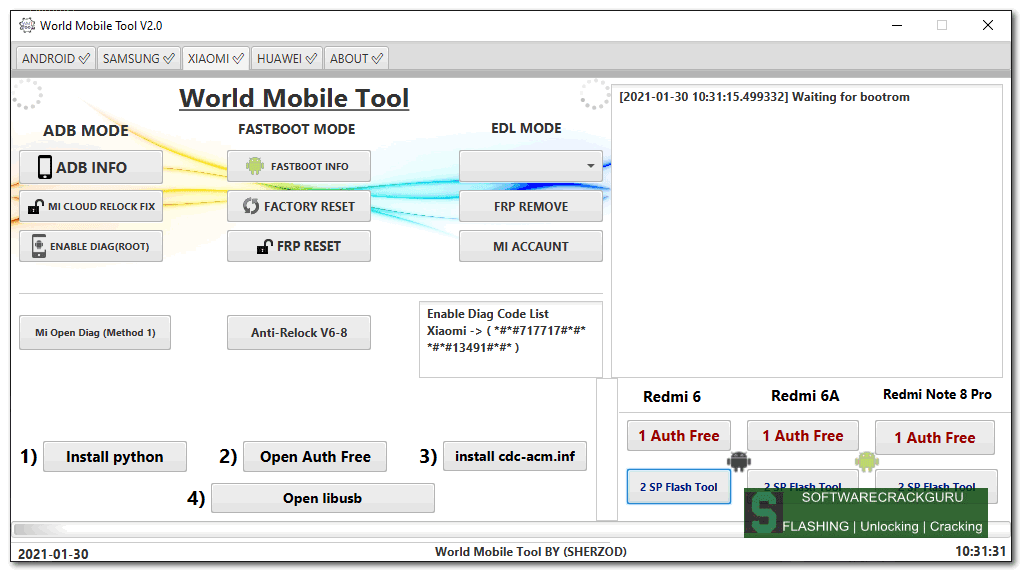The width and height of the screenshot is (1023, 573).
Task: Click 'World Mobile Tool BY (SHERZOD)' status text
Action: click(530, 552)
